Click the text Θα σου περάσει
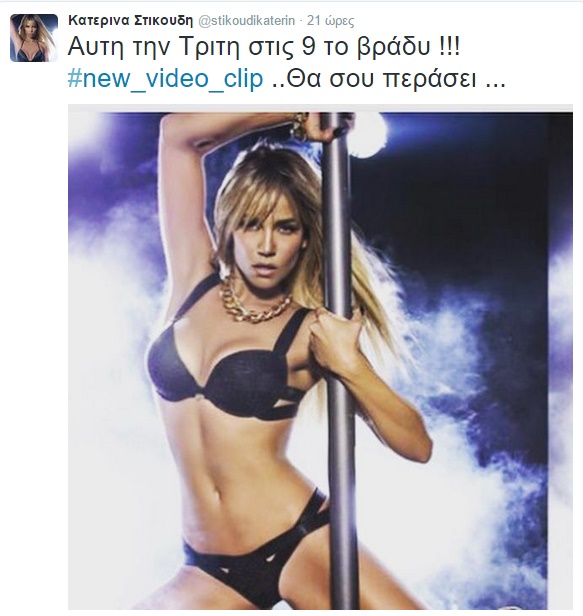The height and width of the screenshot is (616, 583). [x=380, y=79]
